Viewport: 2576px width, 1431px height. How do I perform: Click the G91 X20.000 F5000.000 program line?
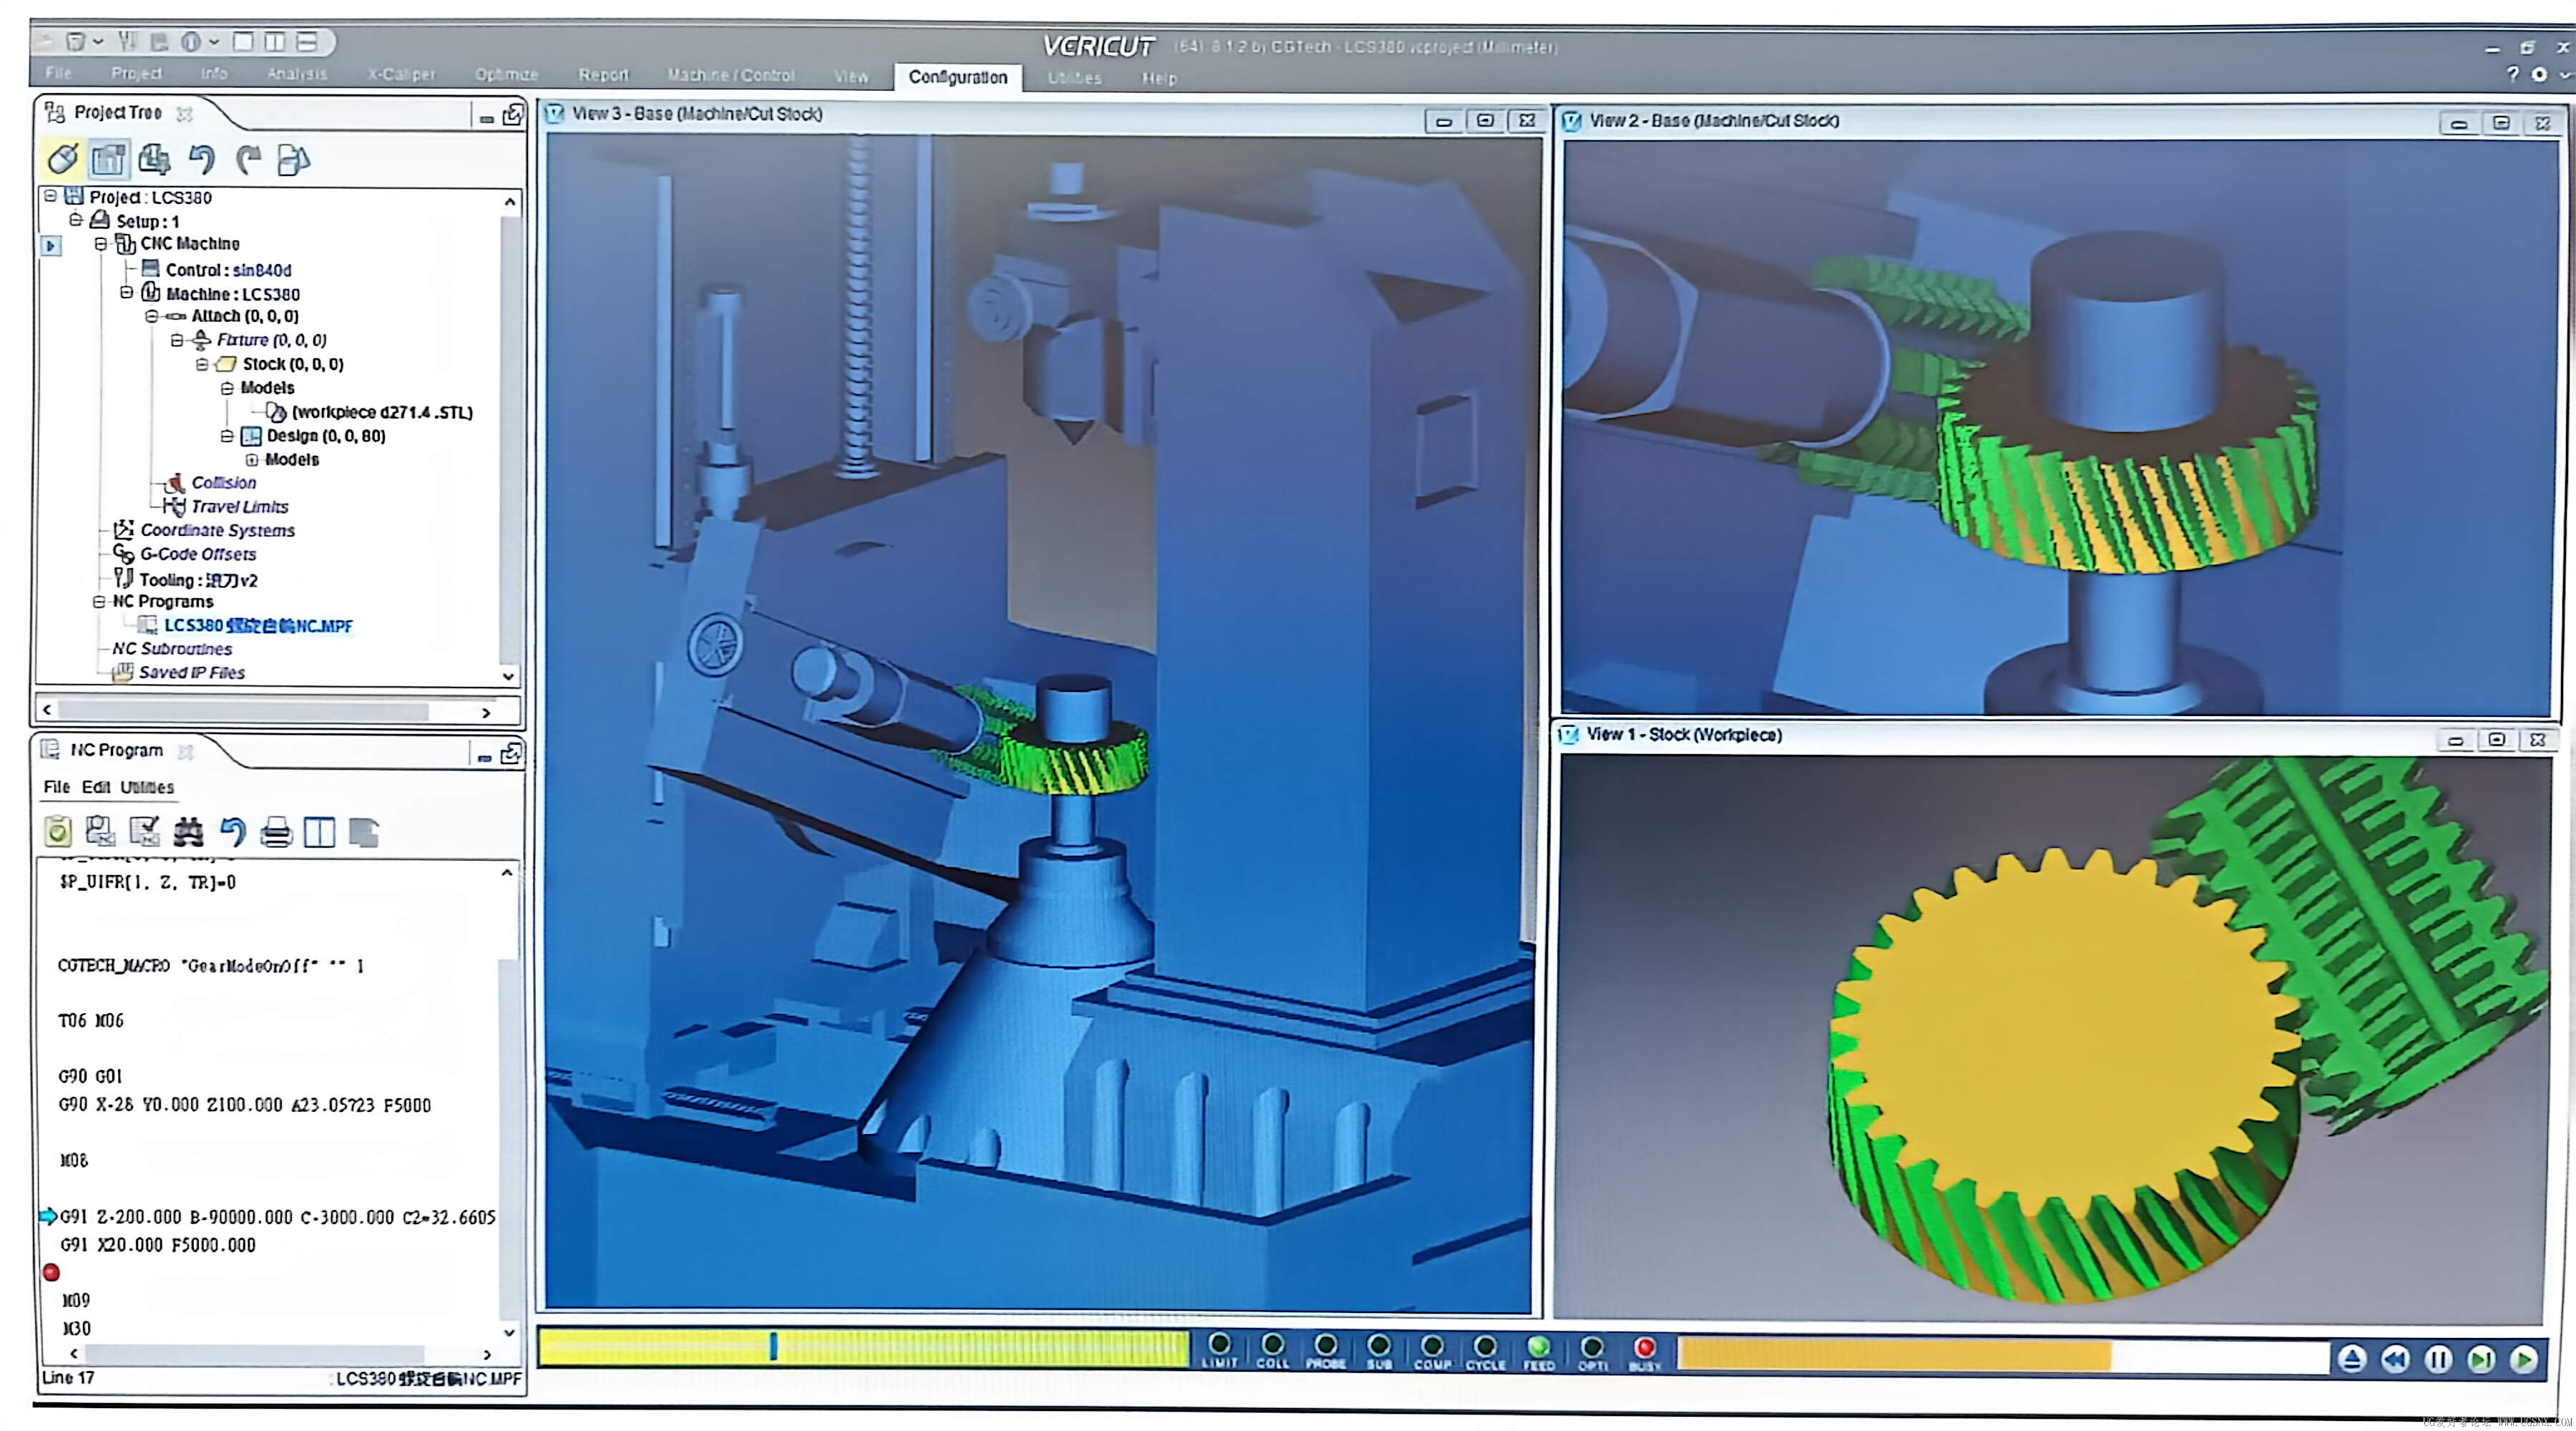158,1245
